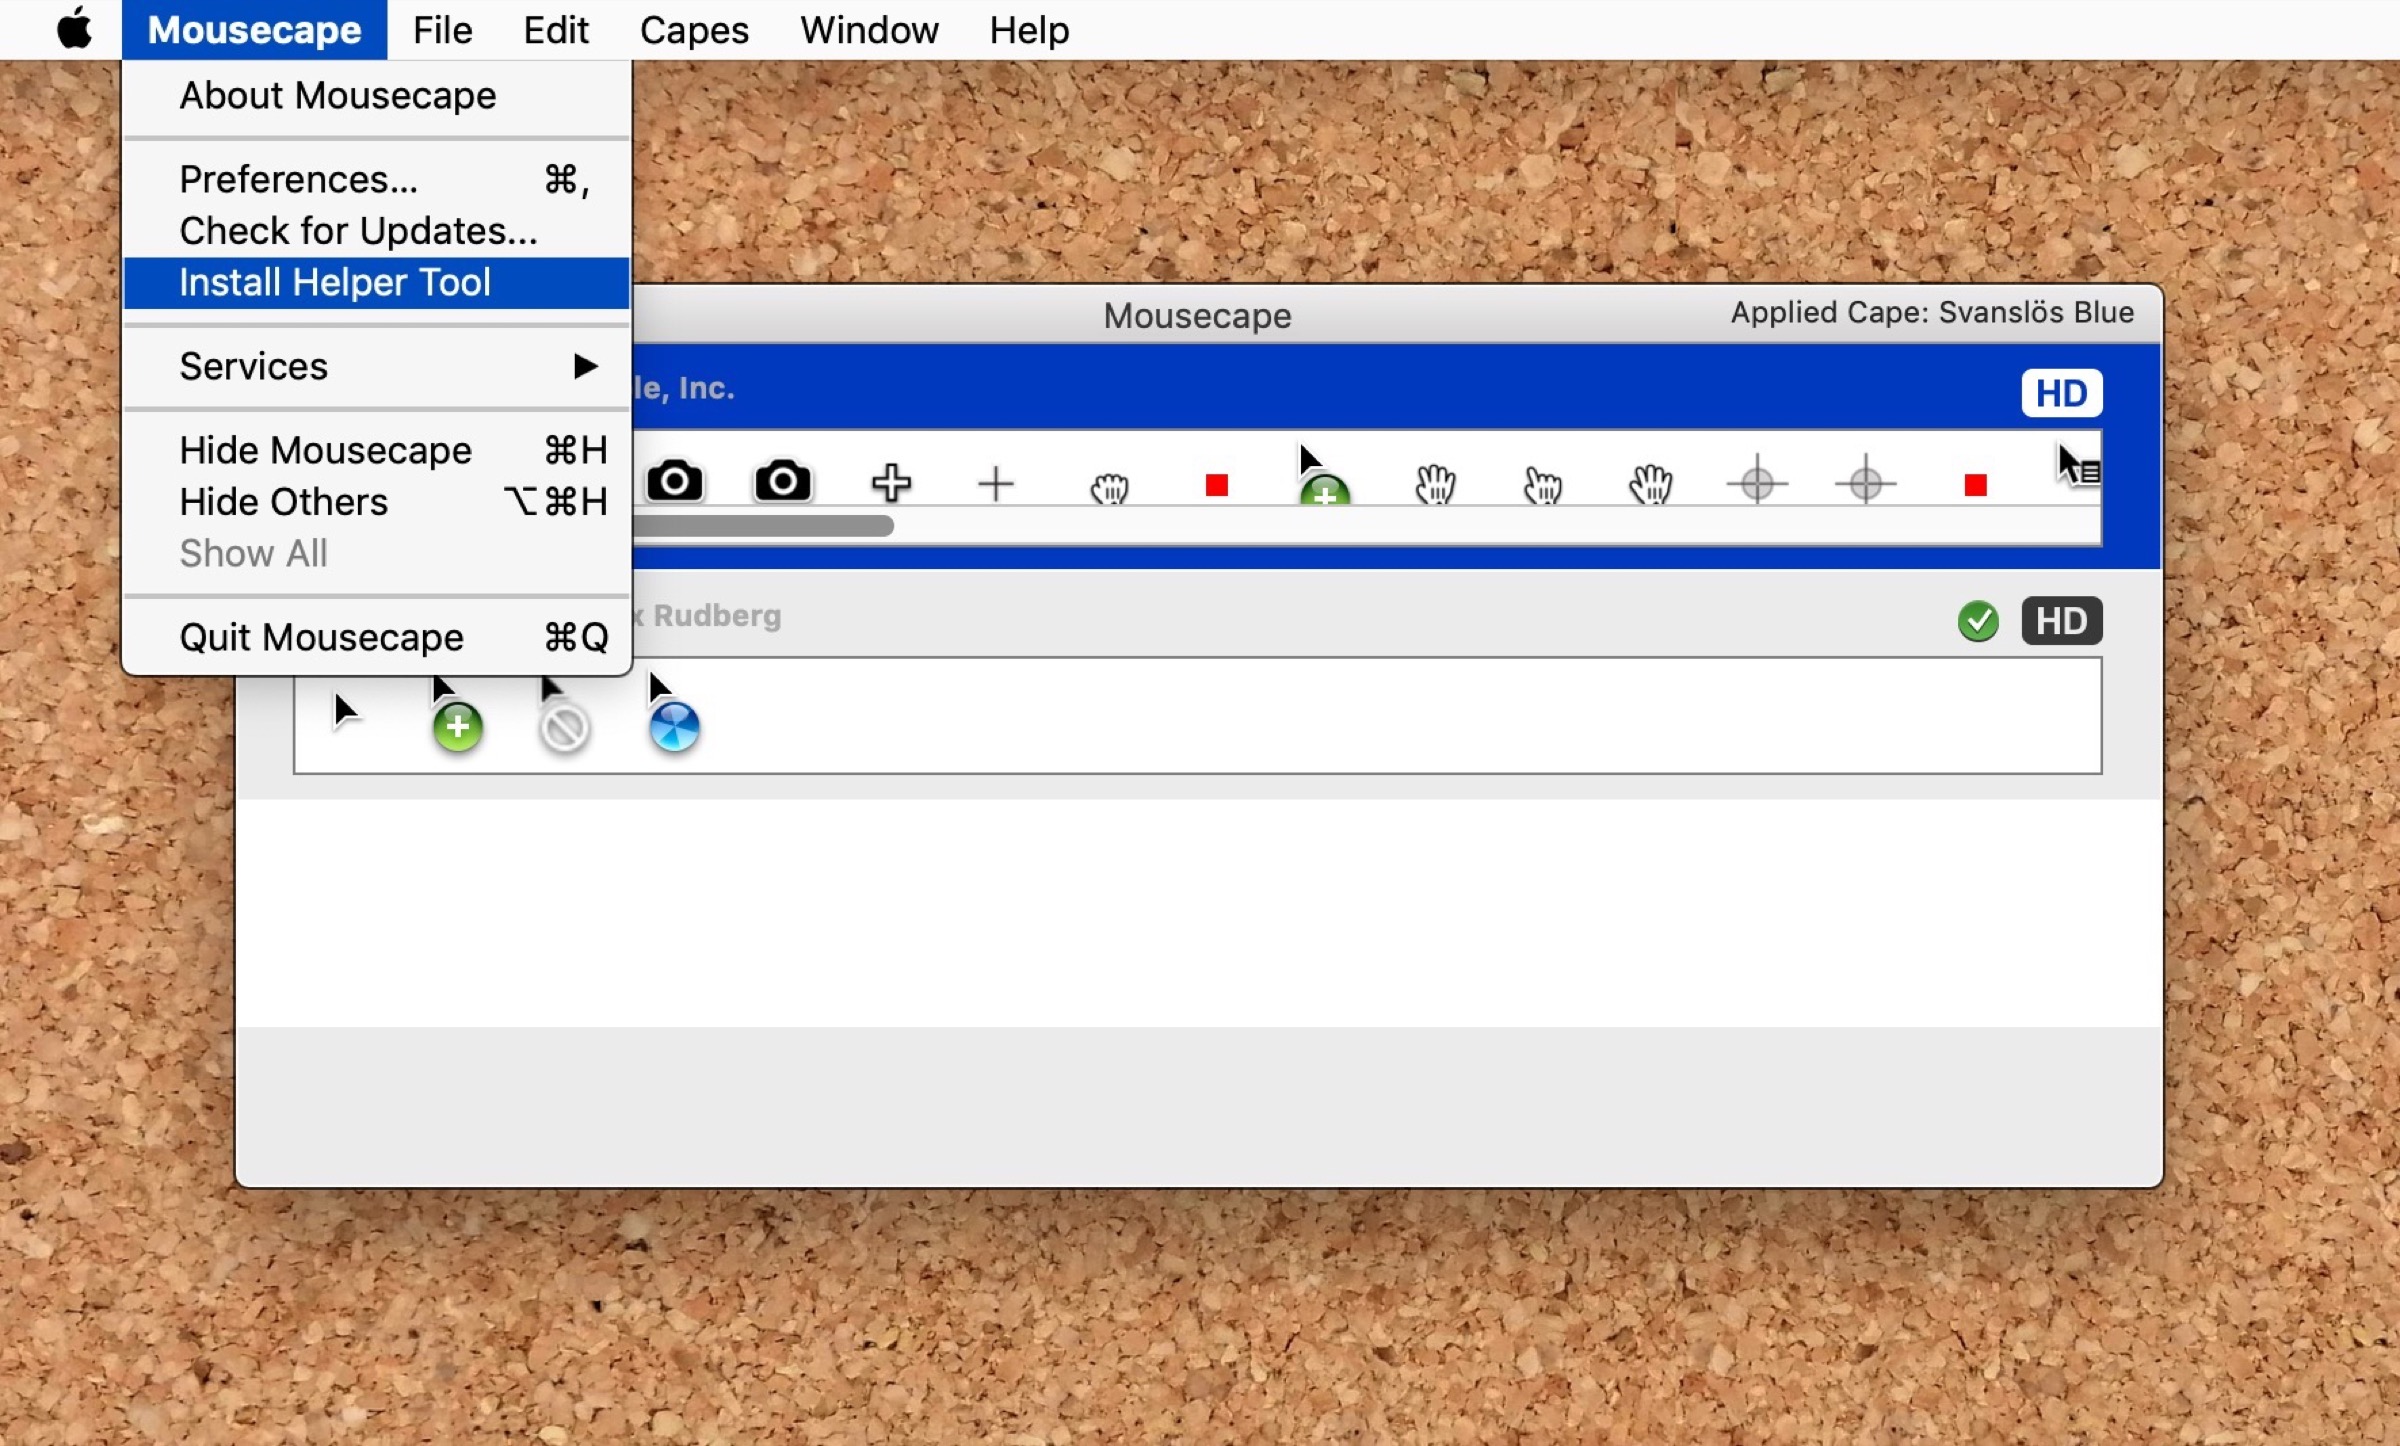Open the File menu
The width and height of the screenshot is (2400, 1446).
pos(442,30)
